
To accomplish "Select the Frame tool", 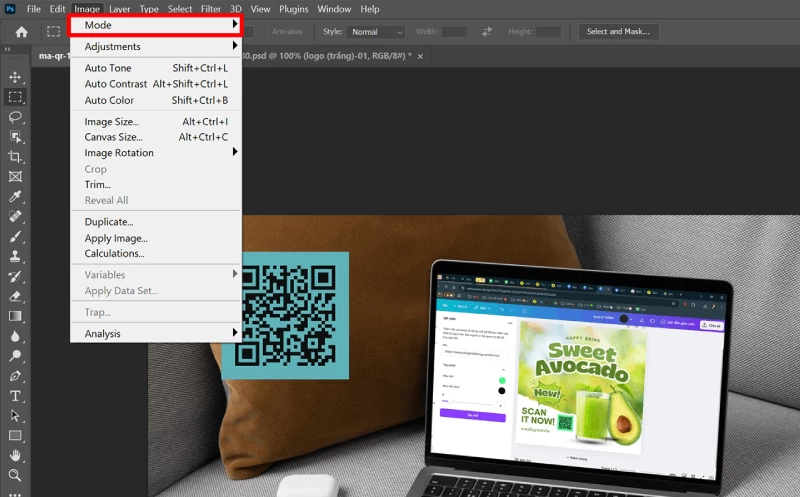I will pyautogui.click(x=15, y=177).
